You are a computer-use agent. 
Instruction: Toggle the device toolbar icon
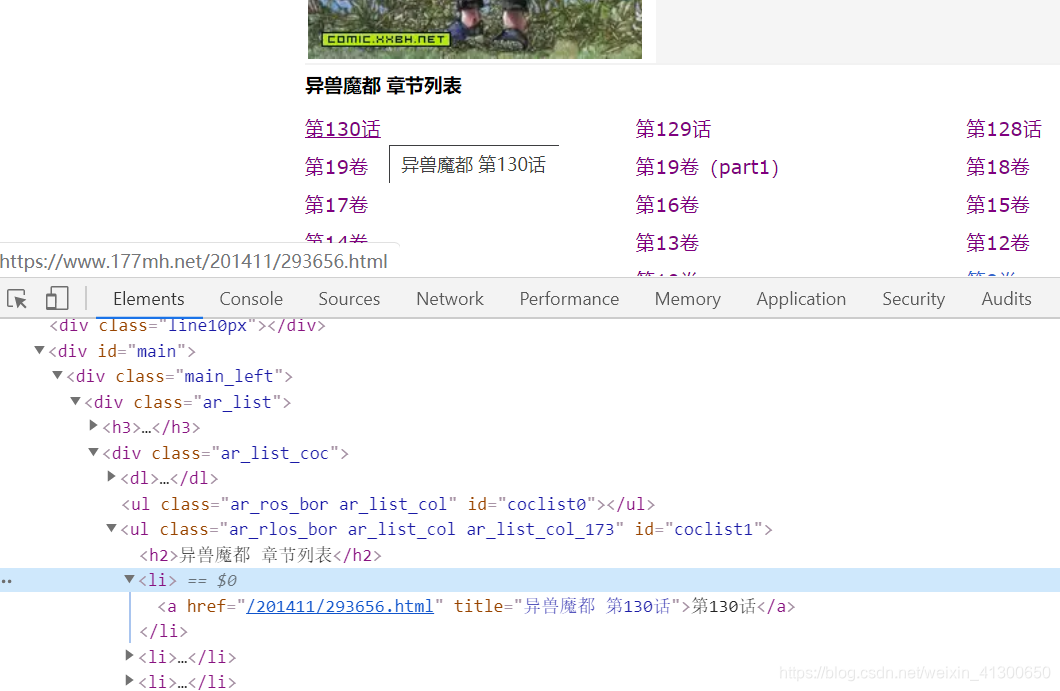pos(55,298)
